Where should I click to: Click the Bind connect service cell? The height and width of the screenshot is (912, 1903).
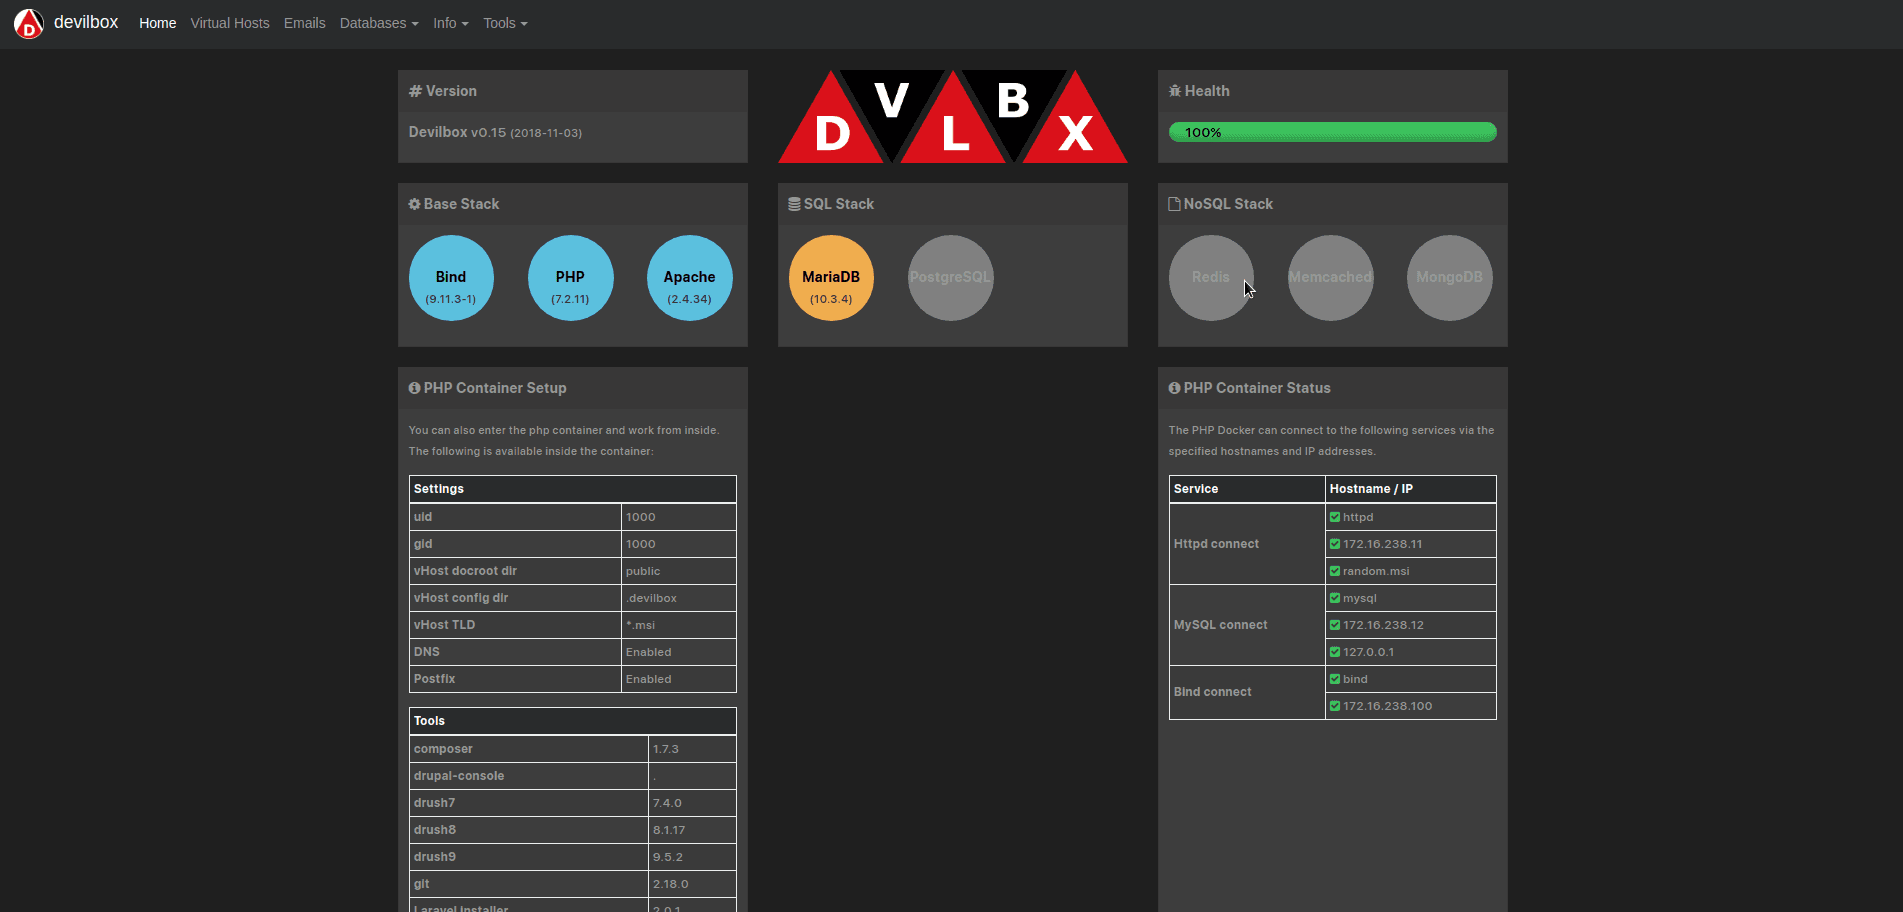click(1247, 692)
